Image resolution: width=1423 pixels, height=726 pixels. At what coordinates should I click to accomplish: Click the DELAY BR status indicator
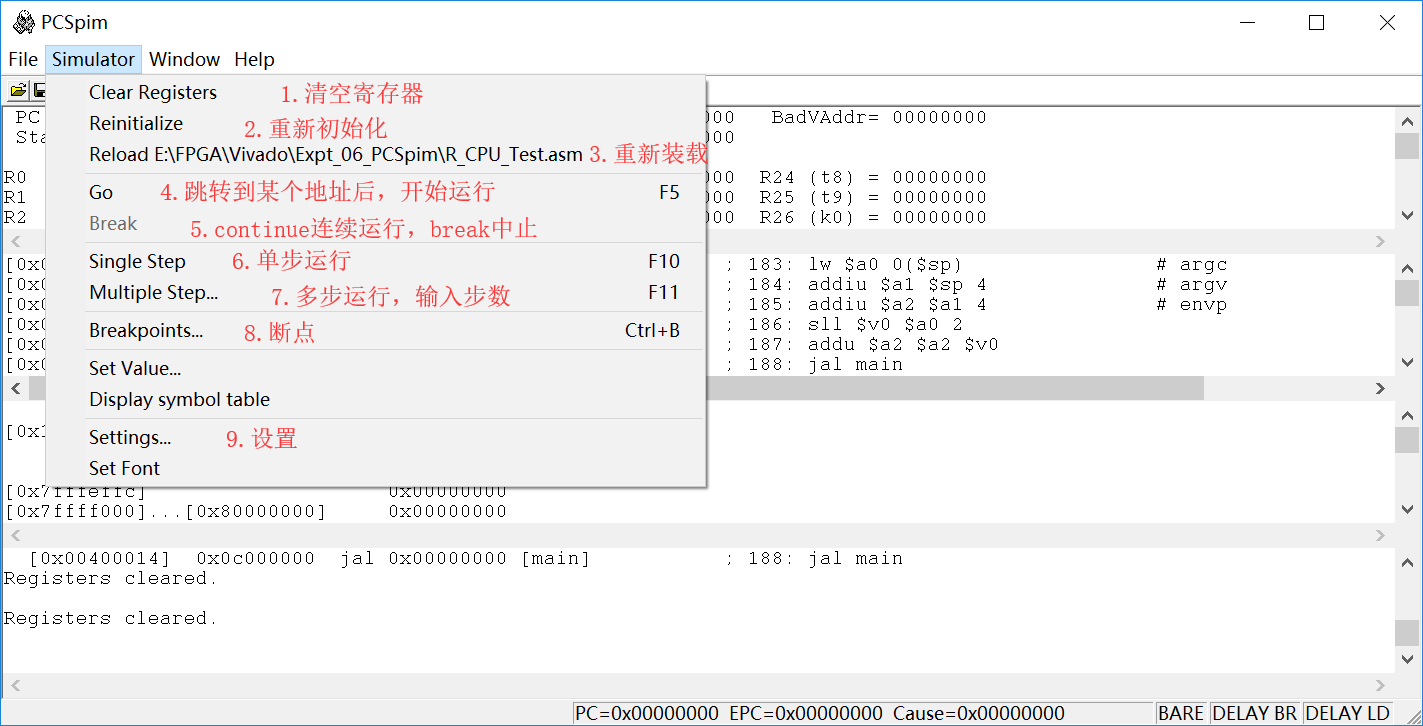click(1254, 713)
